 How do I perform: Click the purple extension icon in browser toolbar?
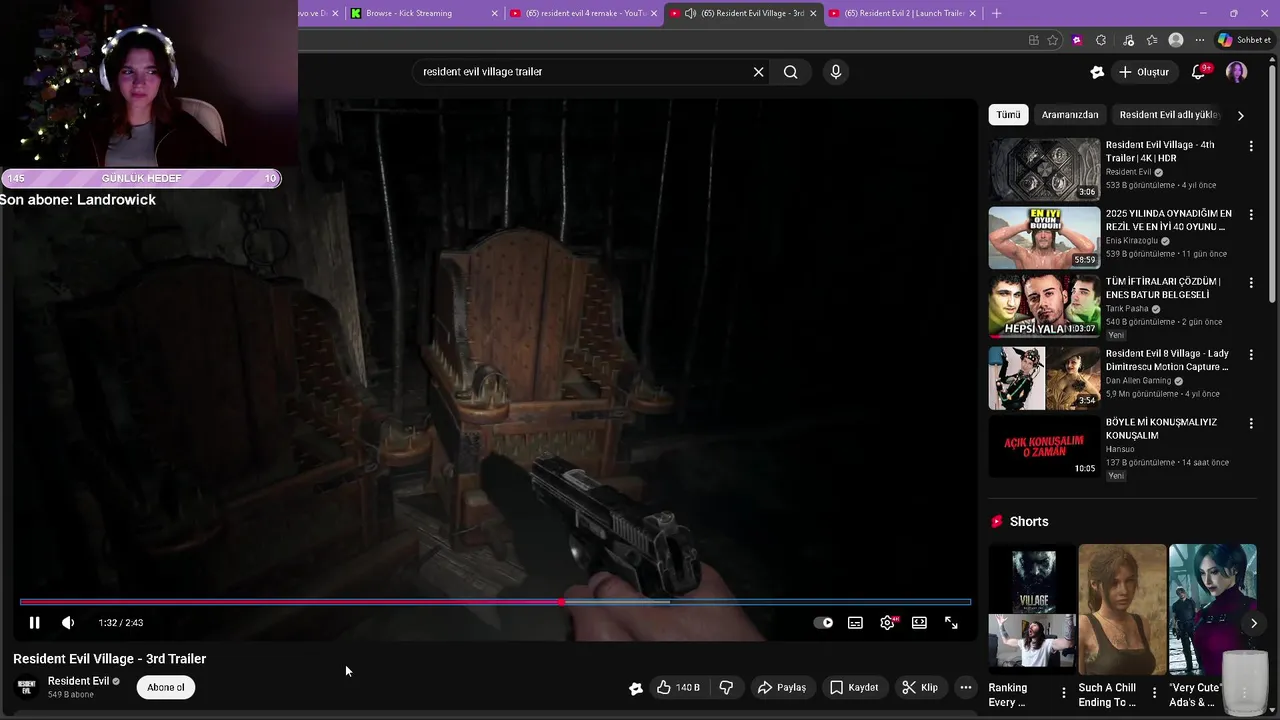tap(1077, 40)
